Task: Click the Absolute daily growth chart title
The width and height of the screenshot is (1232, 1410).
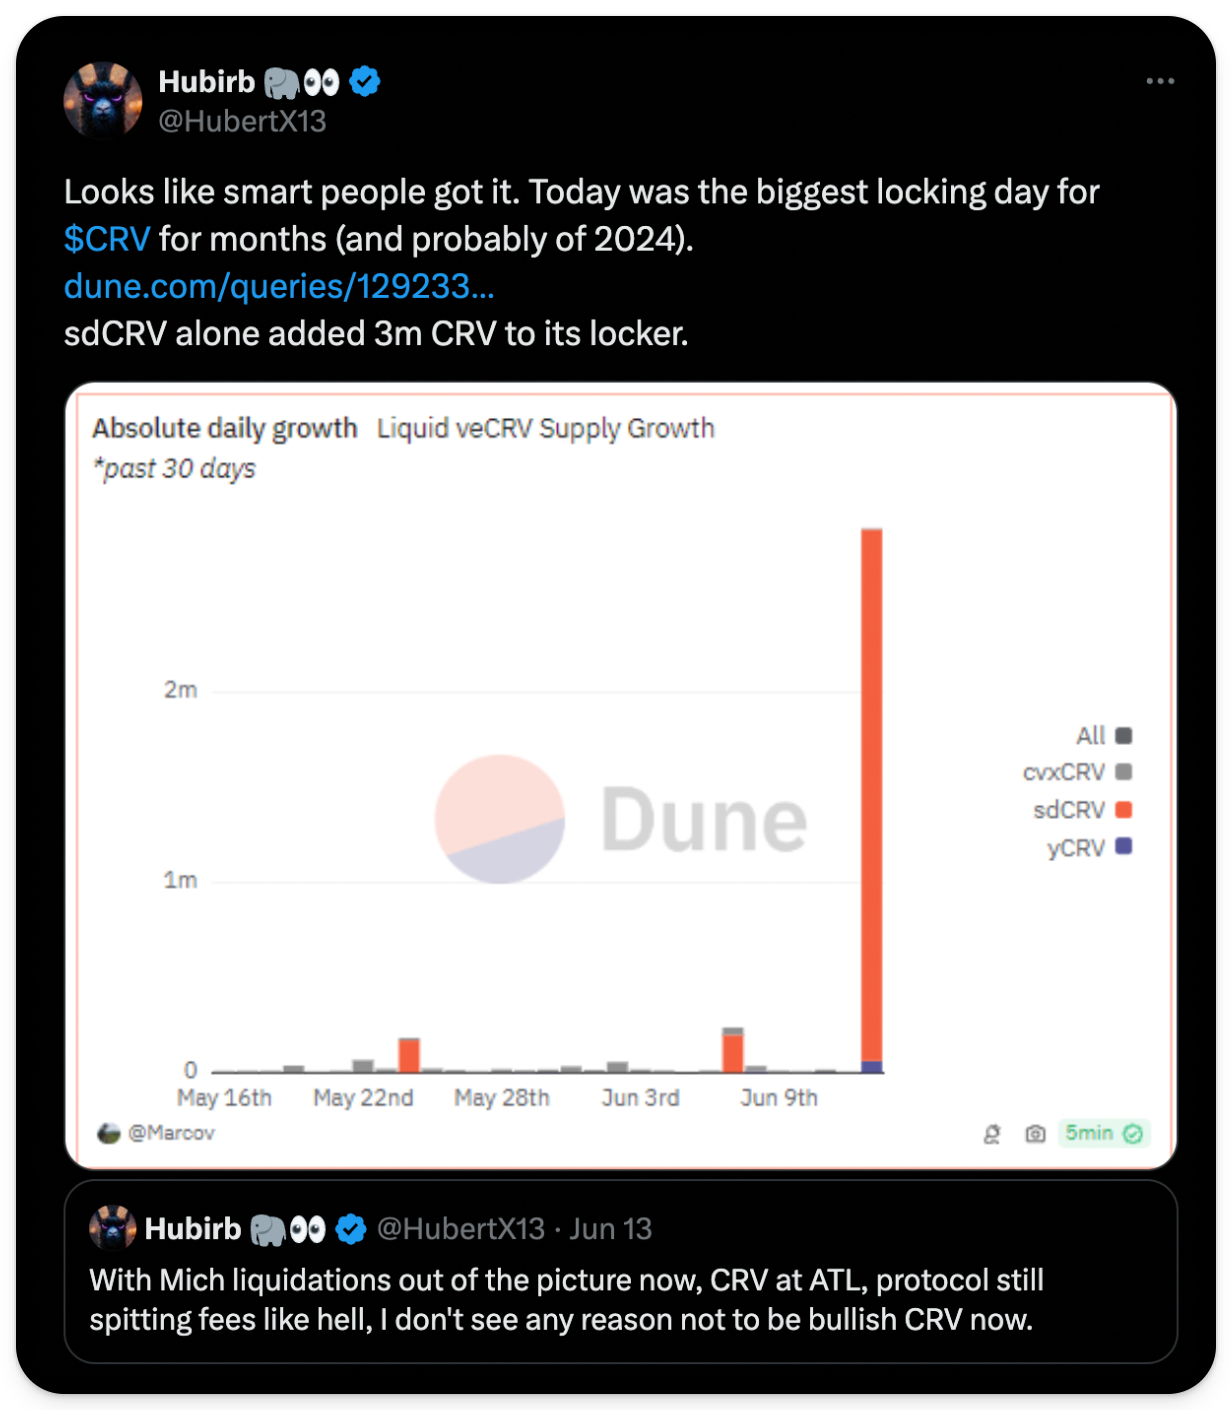Action: coord(225,428)
